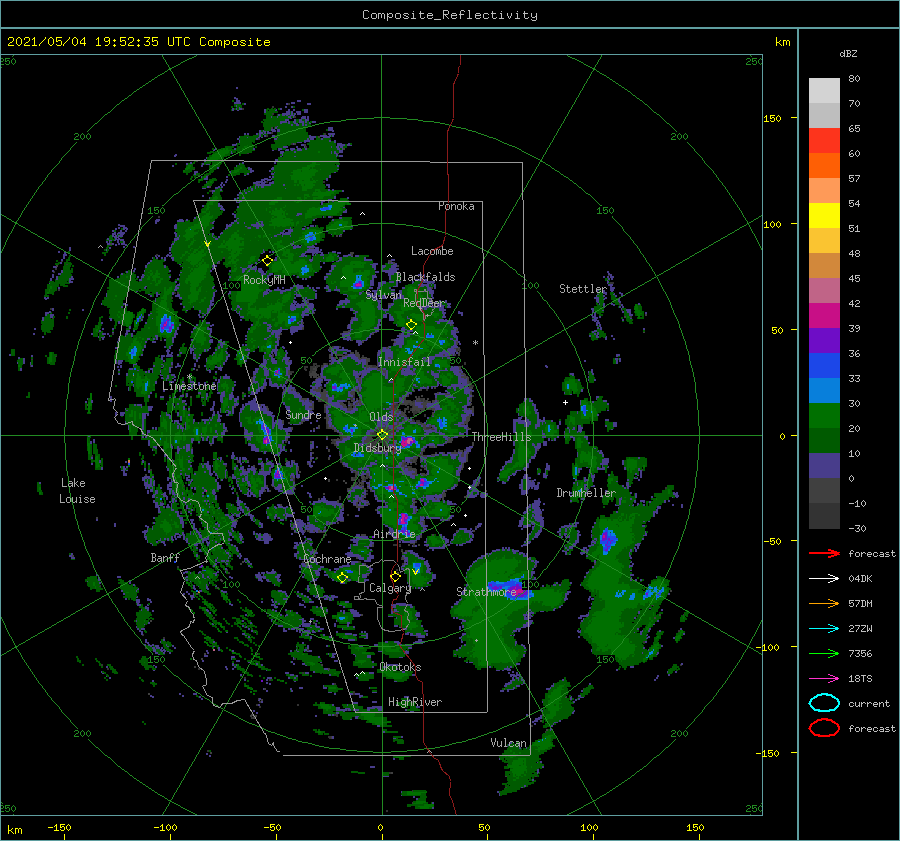Click the 80 dBZ legend value
This screenshot has height=841, width=900.
854,79
